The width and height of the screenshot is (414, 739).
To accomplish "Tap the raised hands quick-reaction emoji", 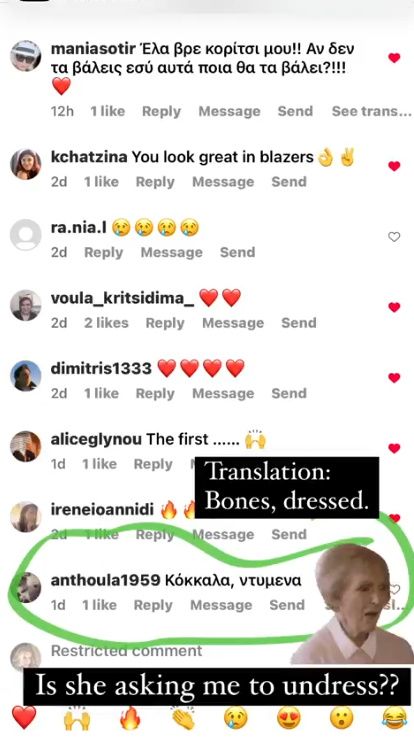I will tap(77, 717).
